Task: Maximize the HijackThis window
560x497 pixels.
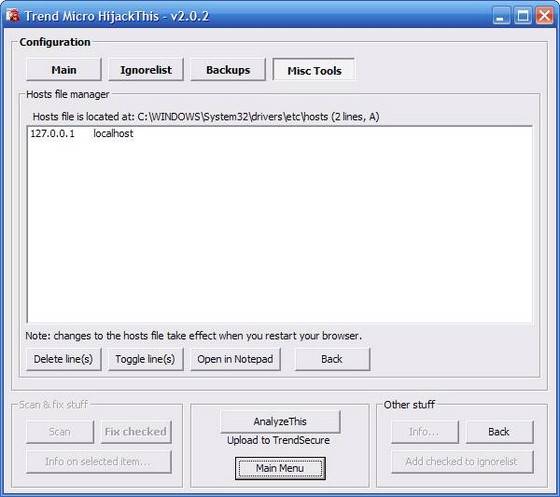Action: (522, 16)
